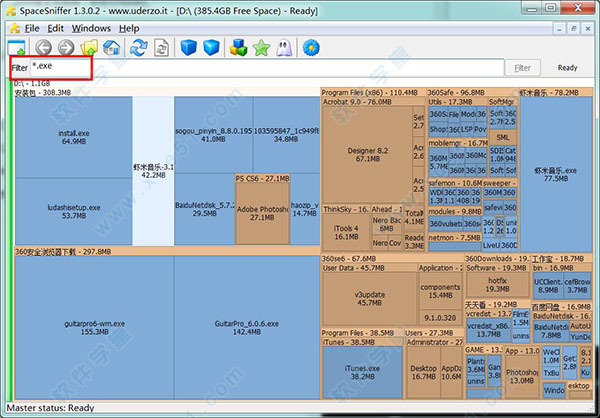Click the second blue cube detail icon
Image resolution: width=600 pixels, height=418 pixels.
tap(211, 48)
